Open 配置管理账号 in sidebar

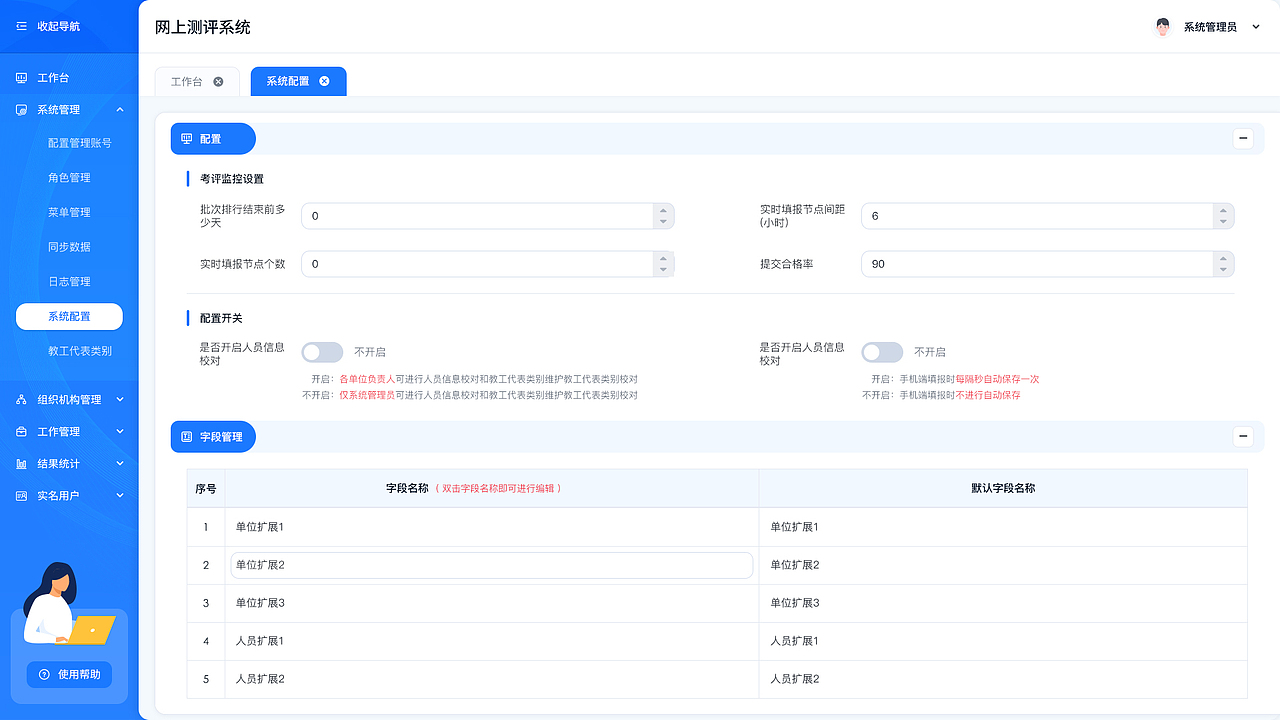[80, 143]
